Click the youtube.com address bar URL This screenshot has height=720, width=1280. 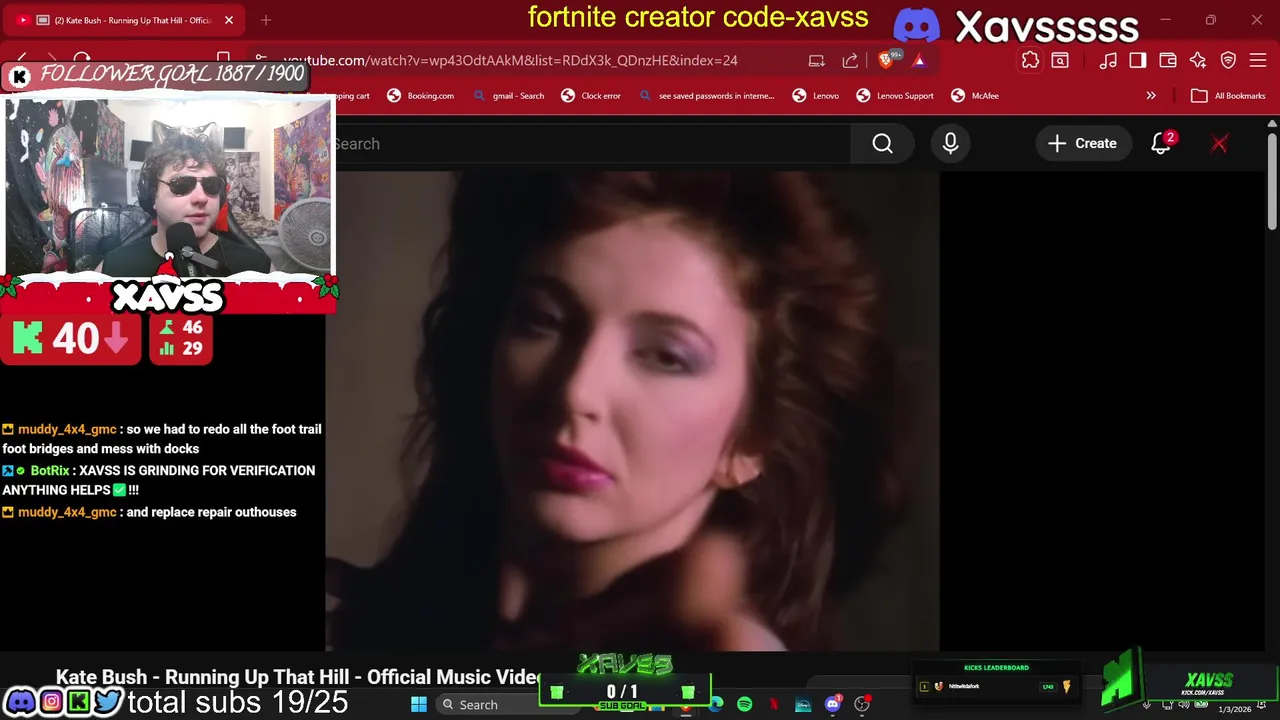pos(510,61)
